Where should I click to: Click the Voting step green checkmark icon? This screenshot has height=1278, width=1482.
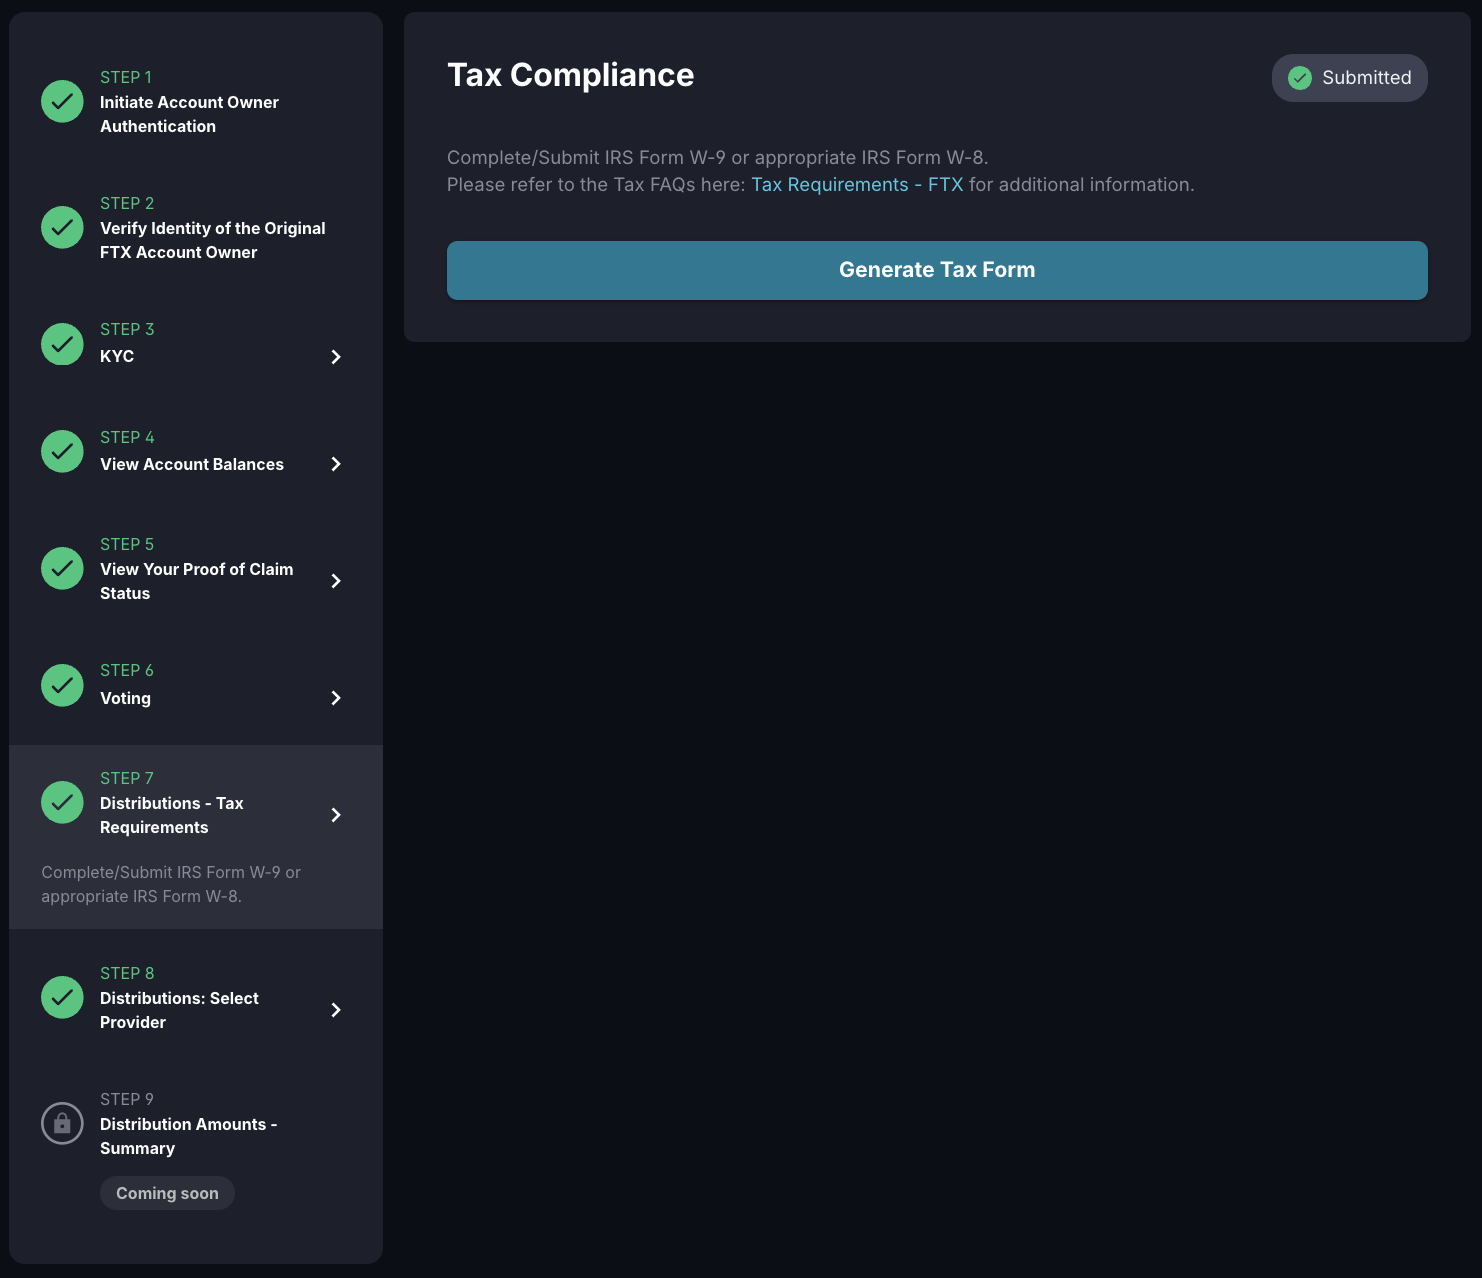[x=62, y=686]
